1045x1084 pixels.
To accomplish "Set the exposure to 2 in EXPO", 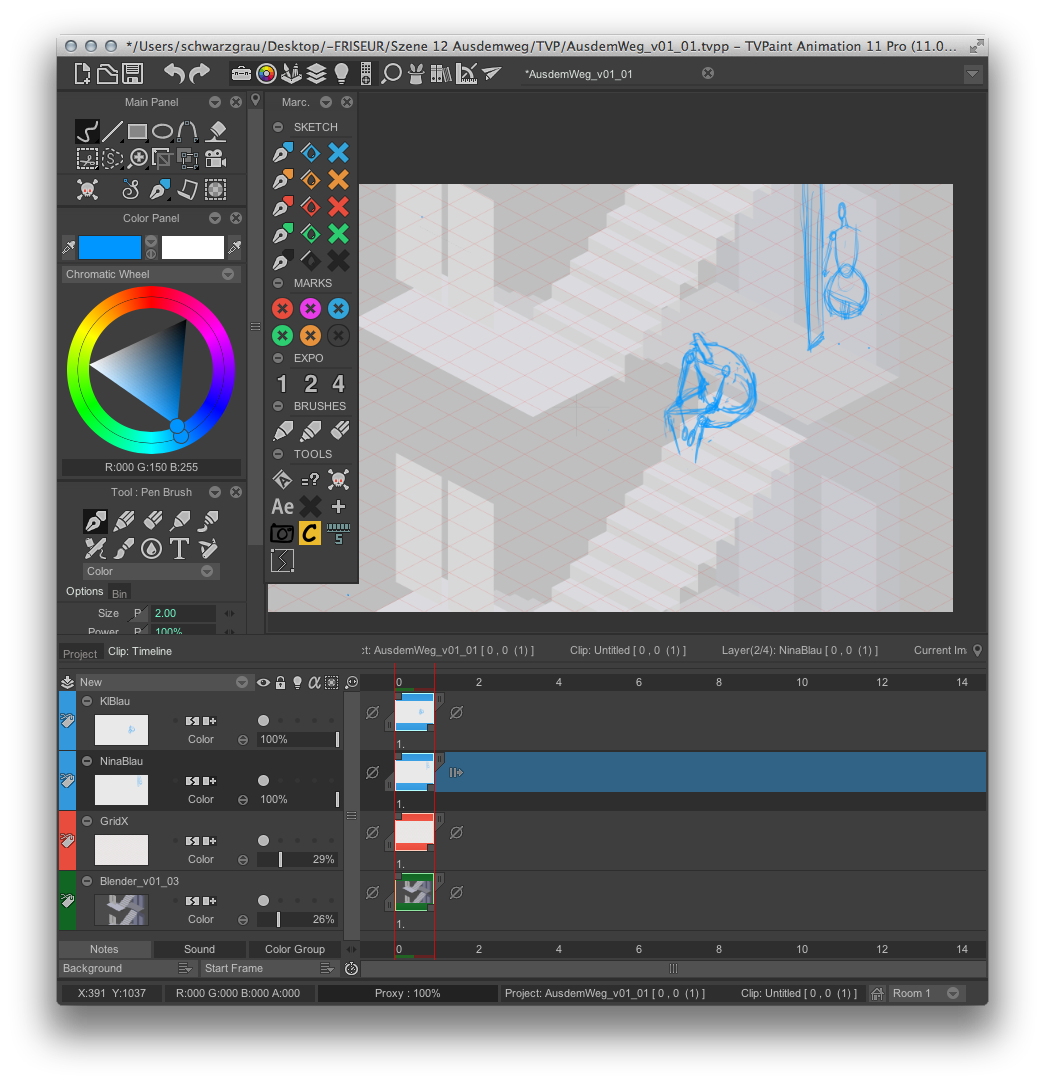I will pos(311,384).
